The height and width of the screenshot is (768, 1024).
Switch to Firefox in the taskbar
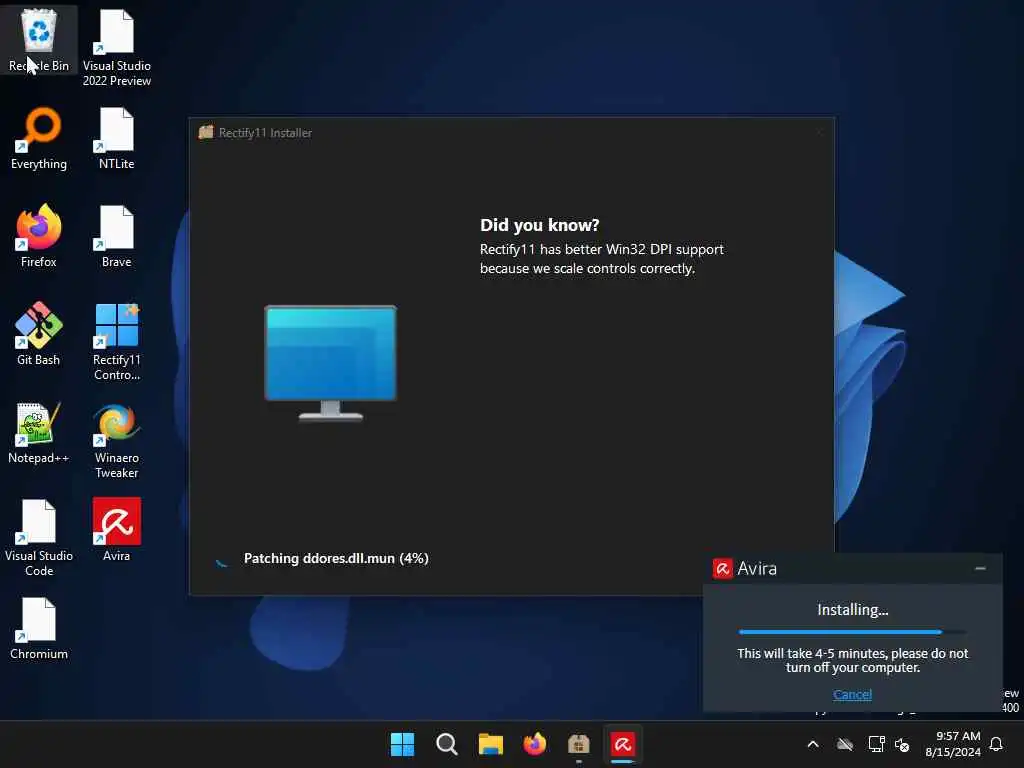[535, 744]
